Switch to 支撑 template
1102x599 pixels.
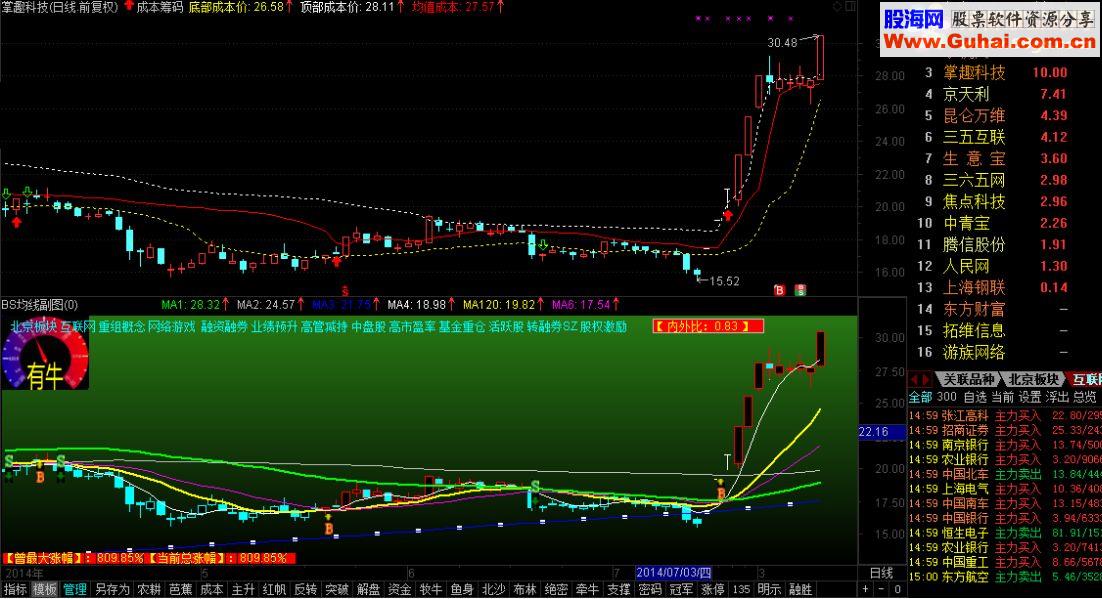pyautogui.click(x=618, y=589)
